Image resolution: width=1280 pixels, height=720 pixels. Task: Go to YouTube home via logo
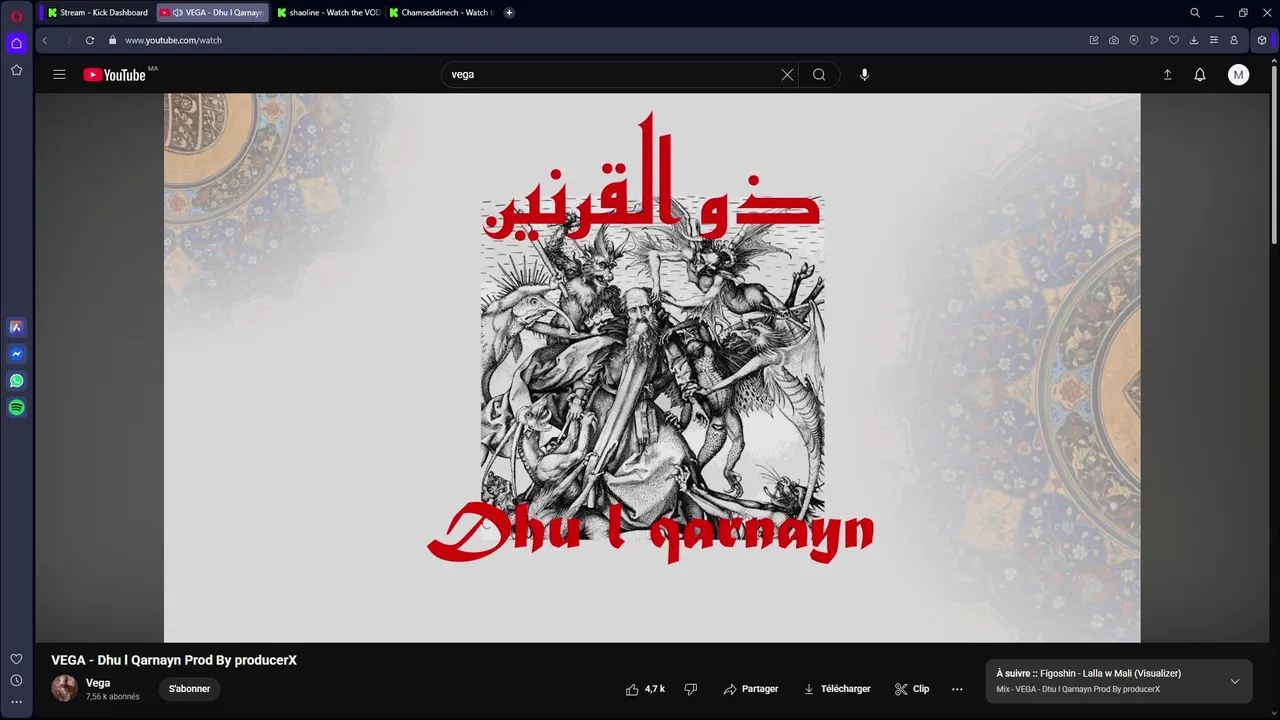[115, 75]
